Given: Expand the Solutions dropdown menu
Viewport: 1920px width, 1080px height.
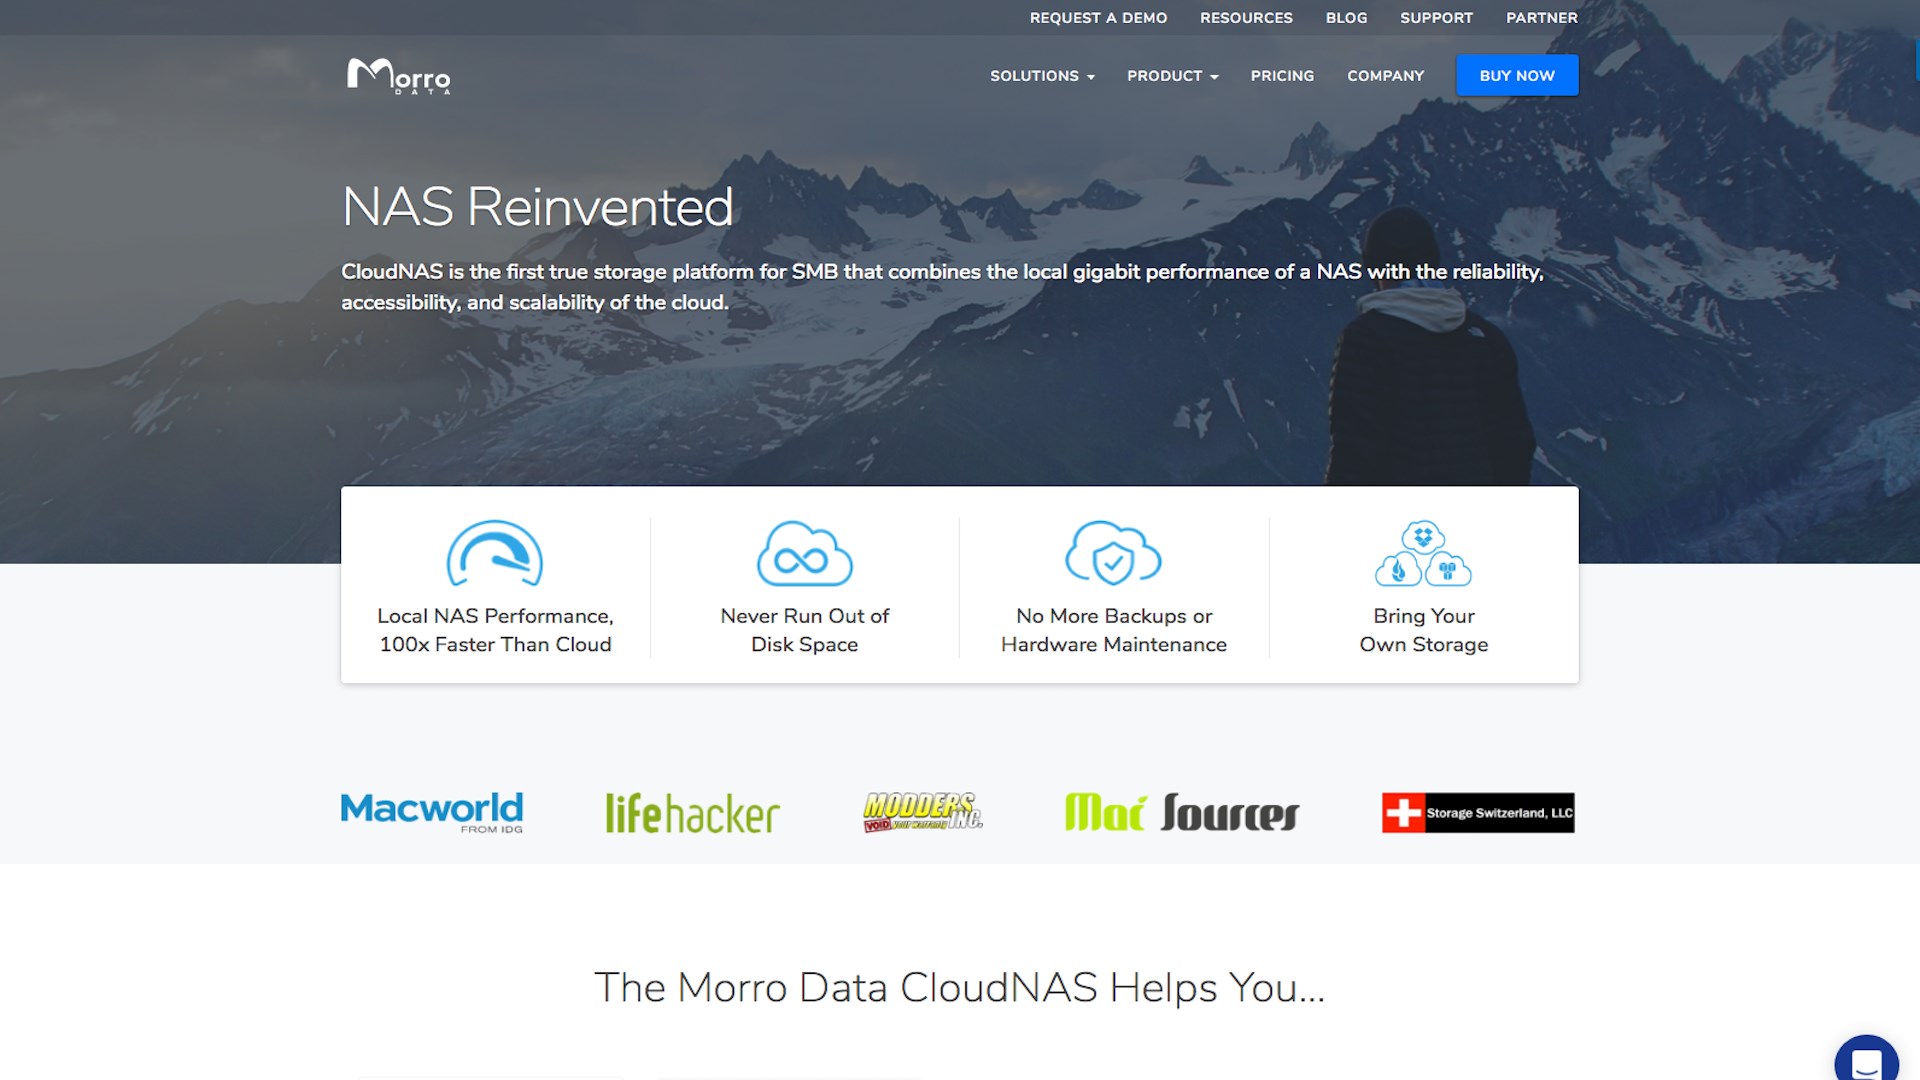Looking at the screenshot, I should (x=1042, y=76).
